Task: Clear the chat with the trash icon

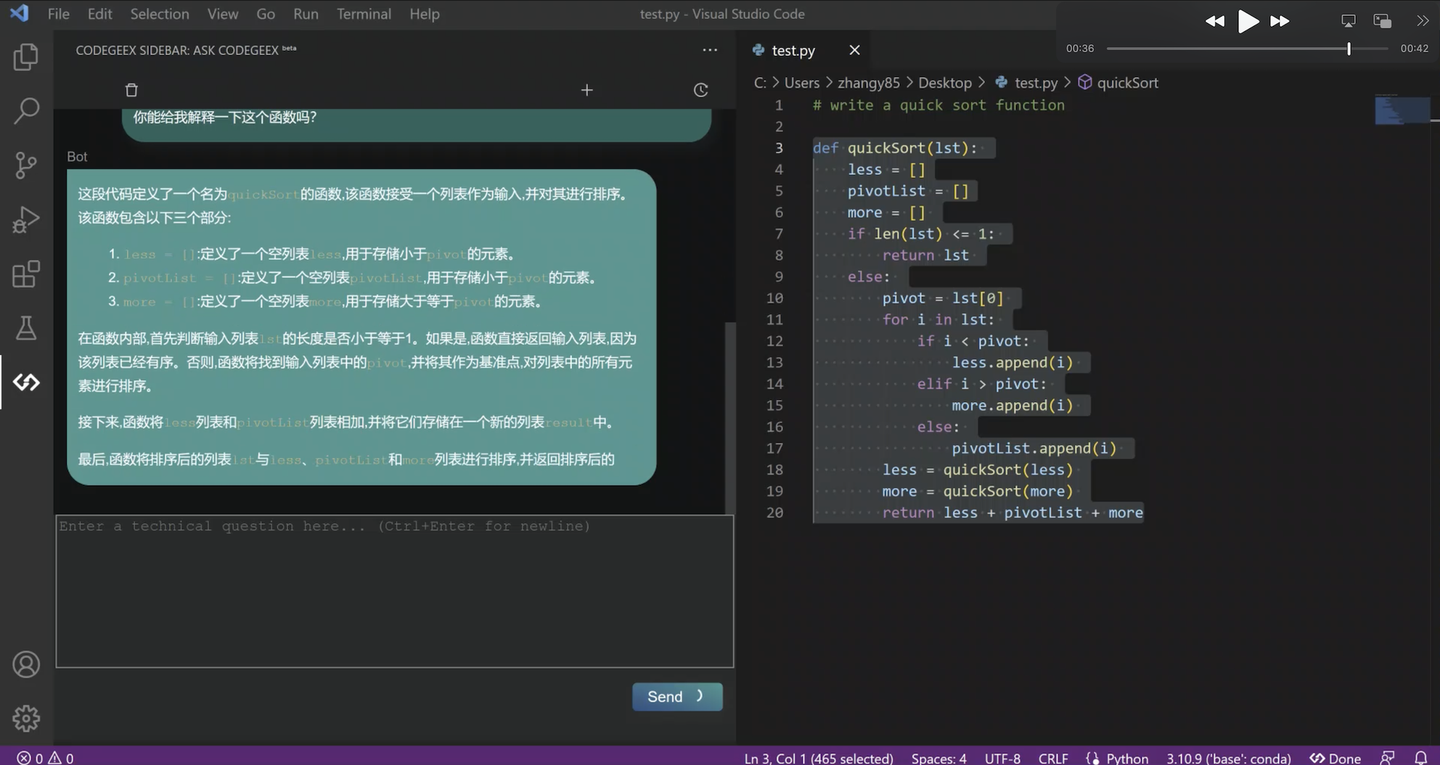Action: click(130, 89)
